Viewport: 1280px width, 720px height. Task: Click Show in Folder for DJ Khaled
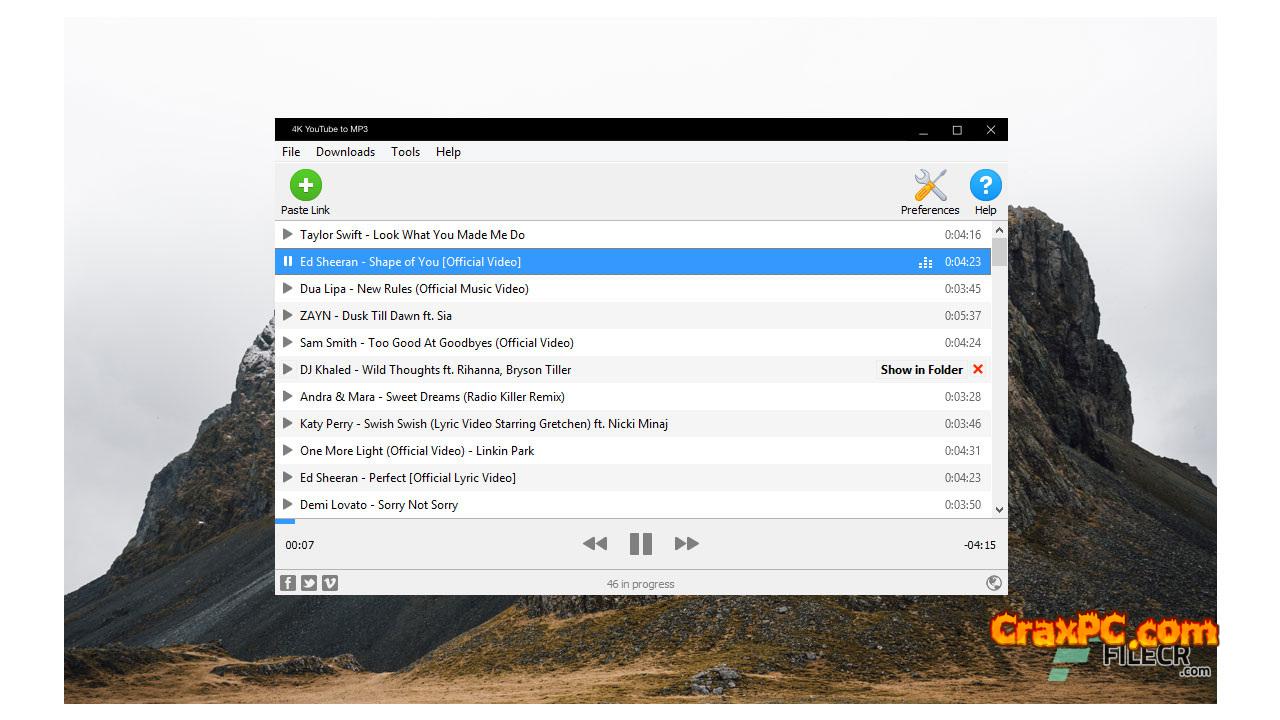point(921,370)
